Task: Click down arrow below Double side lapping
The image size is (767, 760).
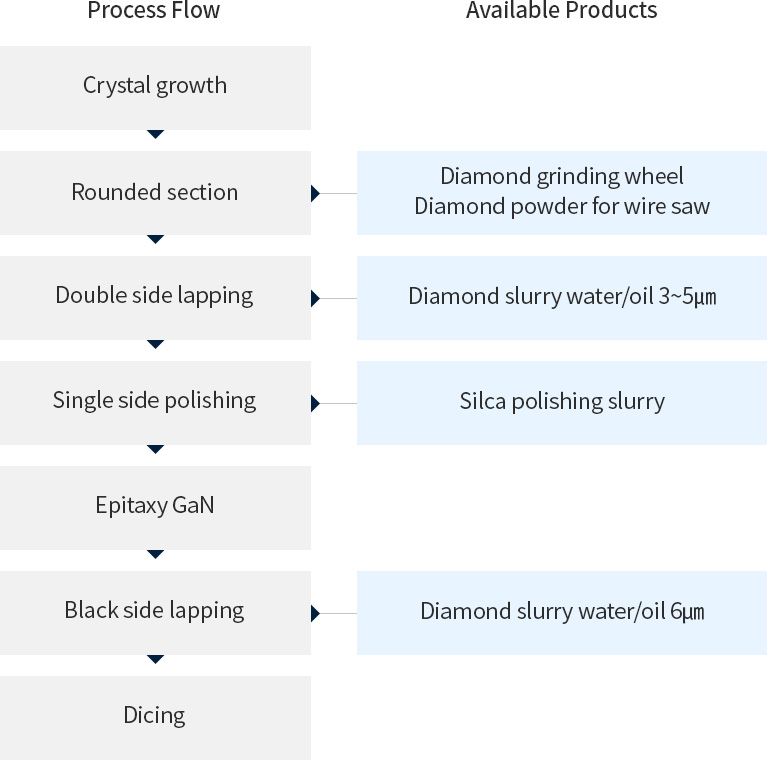Action: [x=155, y=344]
